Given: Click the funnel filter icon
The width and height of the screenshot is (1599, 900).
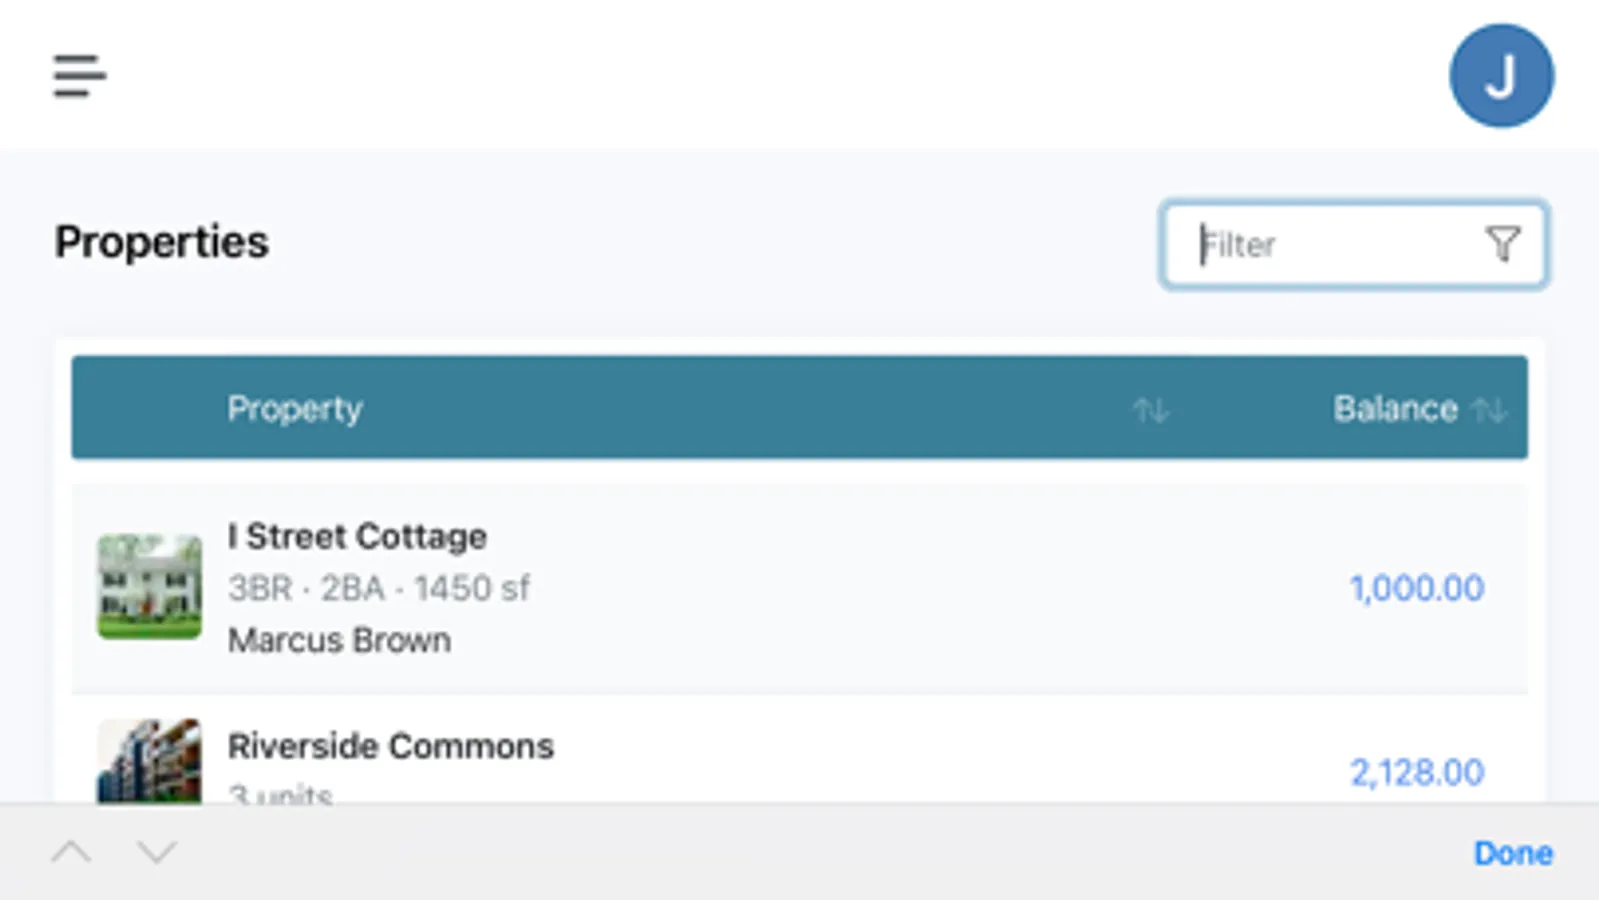Looking at the screenshot, I should point(1502,245).
